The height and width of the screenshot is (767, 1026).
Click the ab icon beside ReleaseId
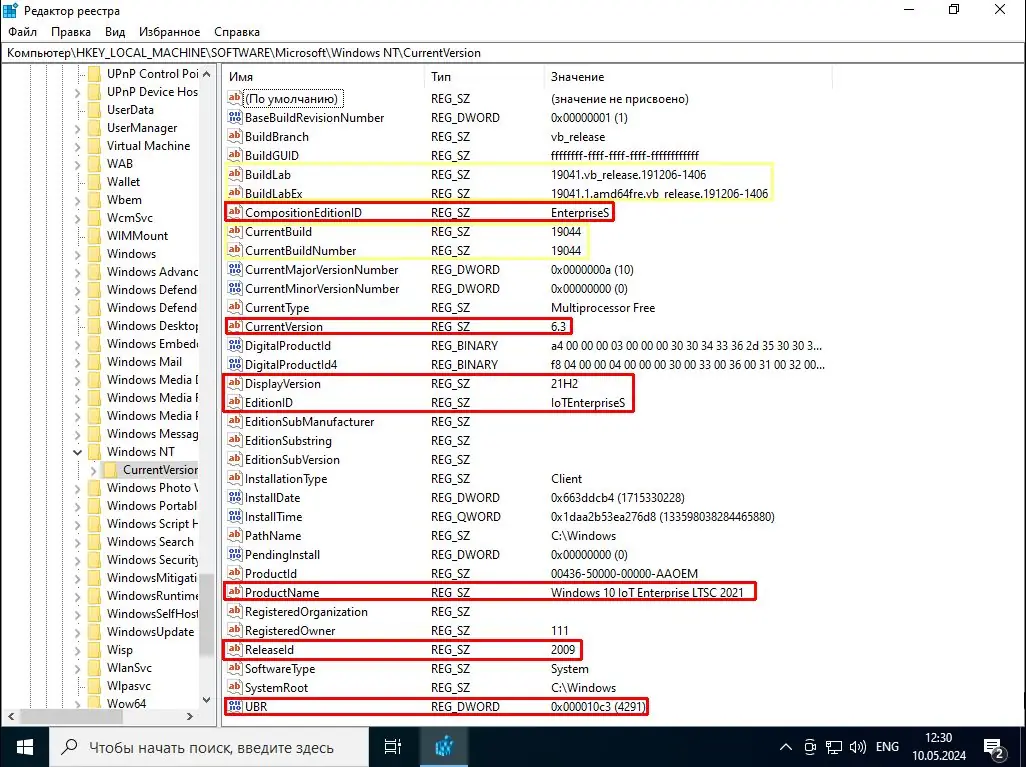tap(233, 649)
